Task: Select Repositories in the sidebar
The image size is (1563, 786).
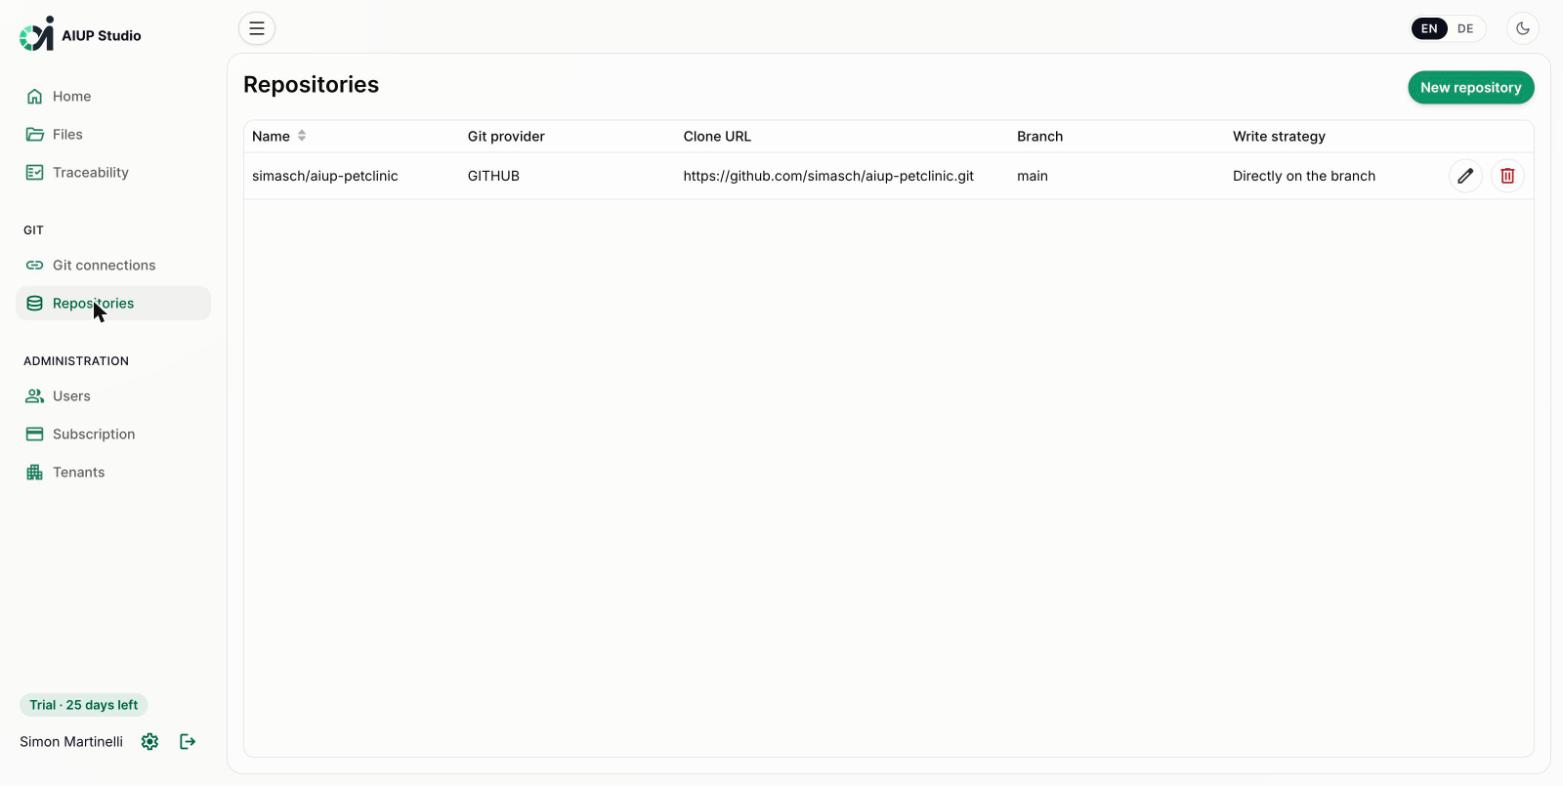Action: (x=113, y=303)
